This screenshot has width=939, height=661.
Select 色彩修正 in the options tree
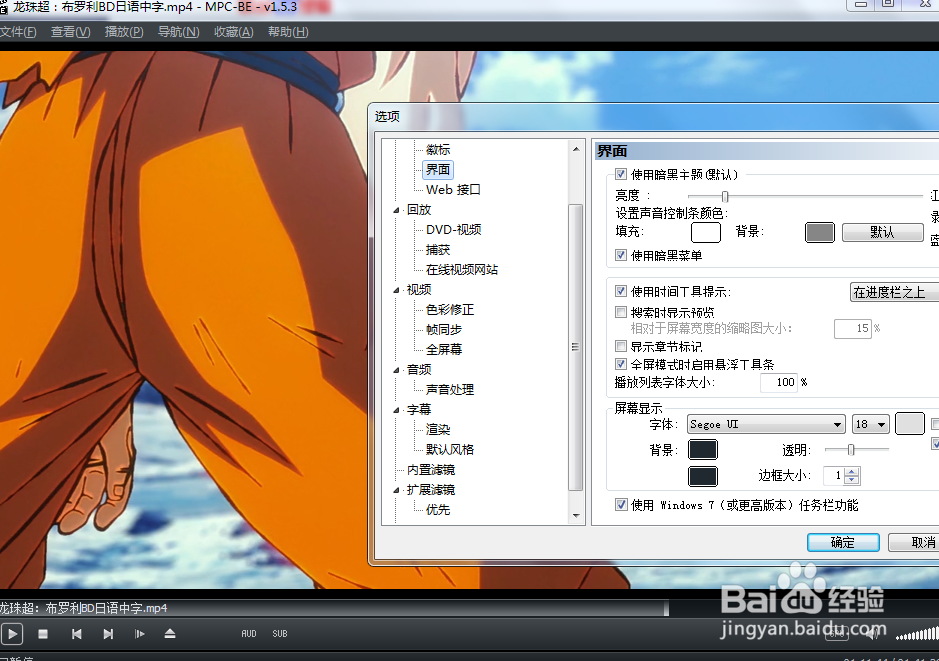450,310
